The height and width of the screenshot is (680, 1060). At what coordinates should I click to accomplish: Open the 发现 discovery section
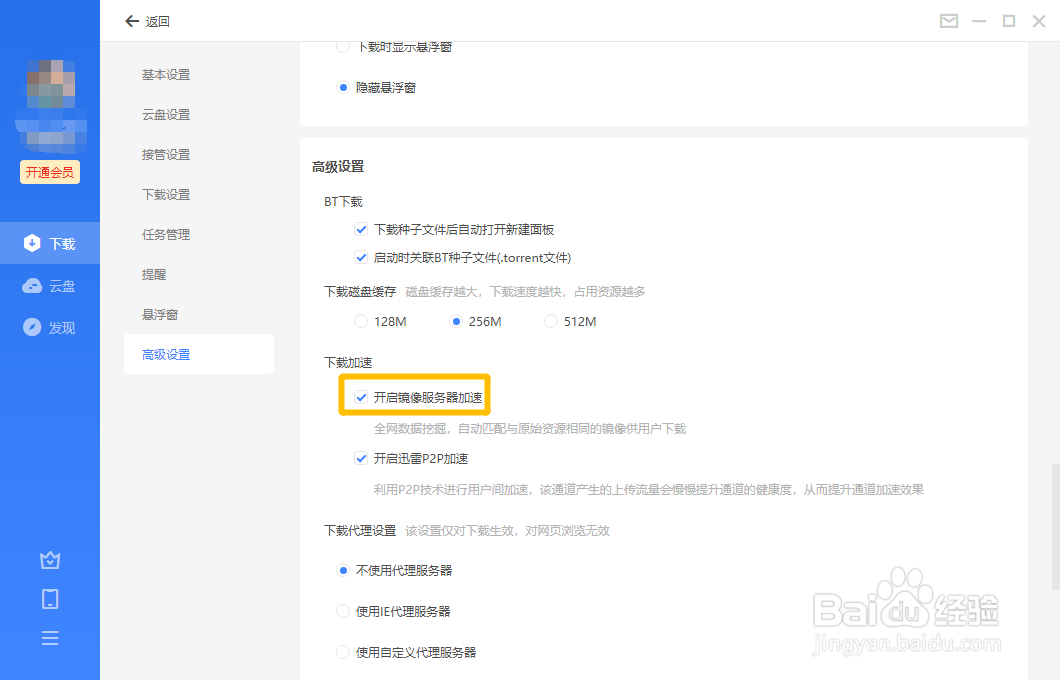50,327
